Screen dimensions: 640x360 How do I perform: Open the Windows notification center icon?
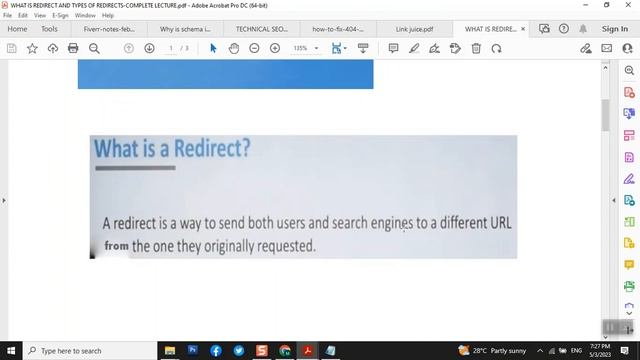(x=624, y=351)
